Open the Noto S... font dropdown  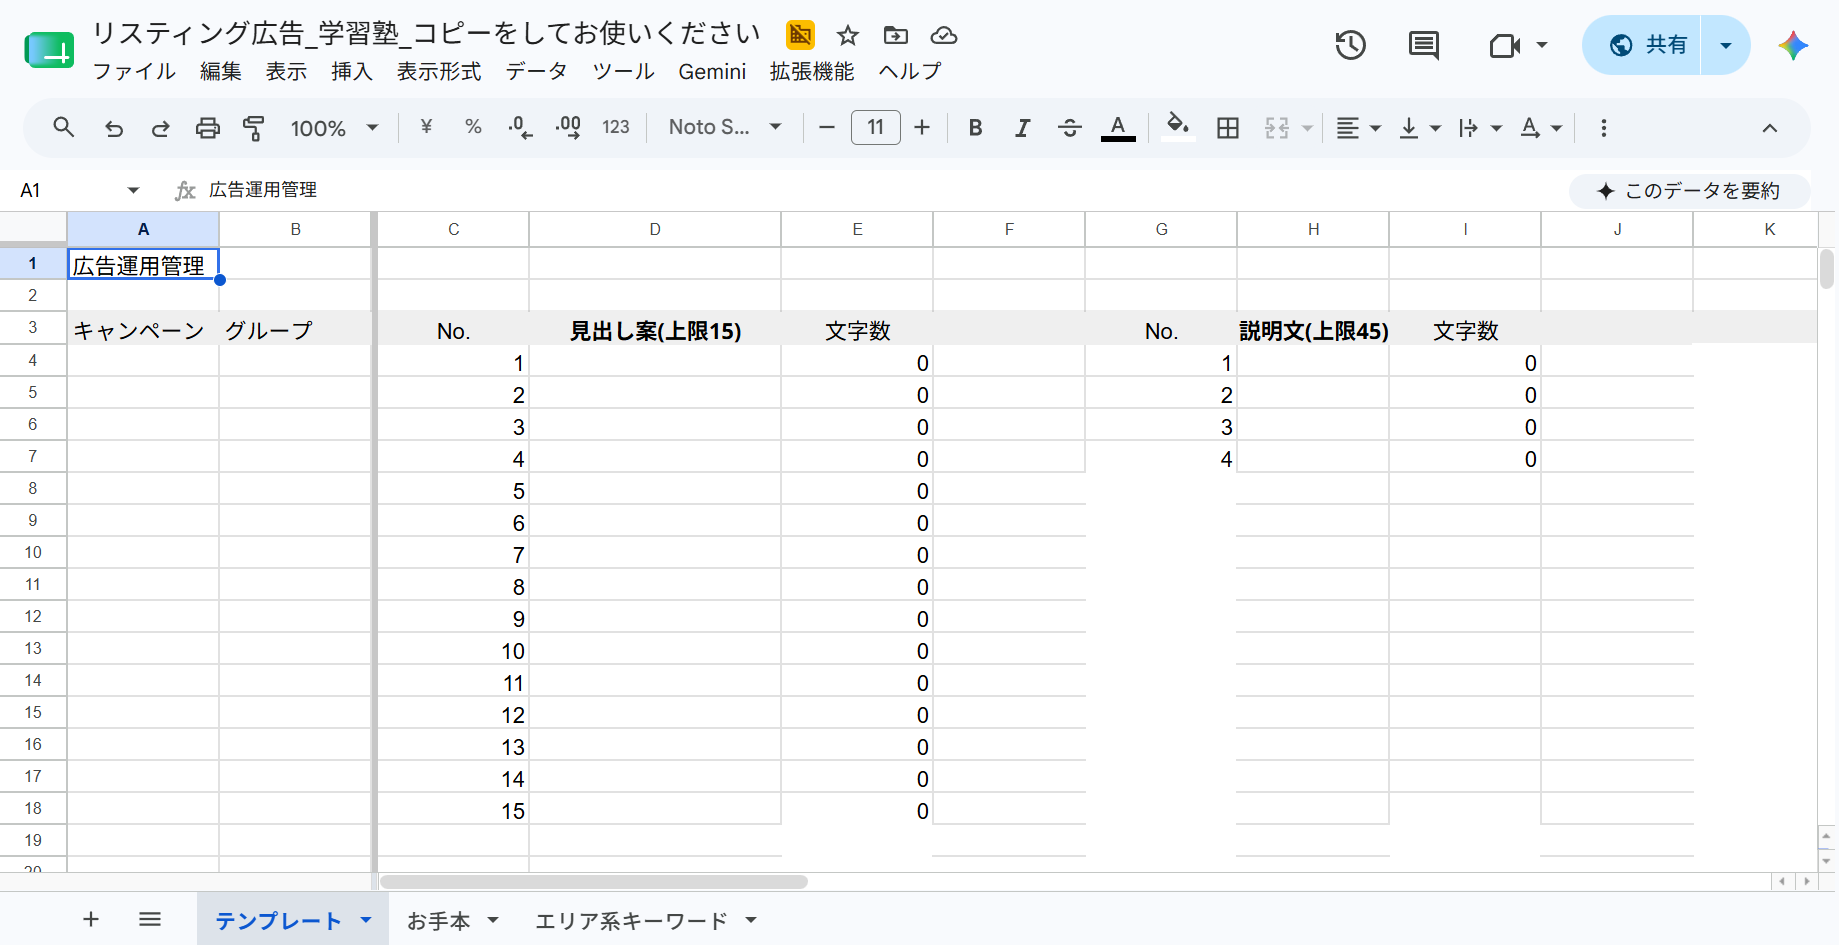pos(725,127)
